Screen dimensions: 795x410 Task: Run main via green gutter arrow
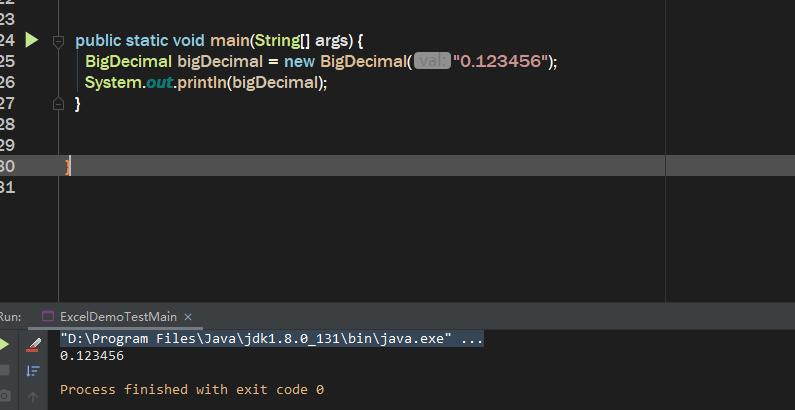point(31,40)
